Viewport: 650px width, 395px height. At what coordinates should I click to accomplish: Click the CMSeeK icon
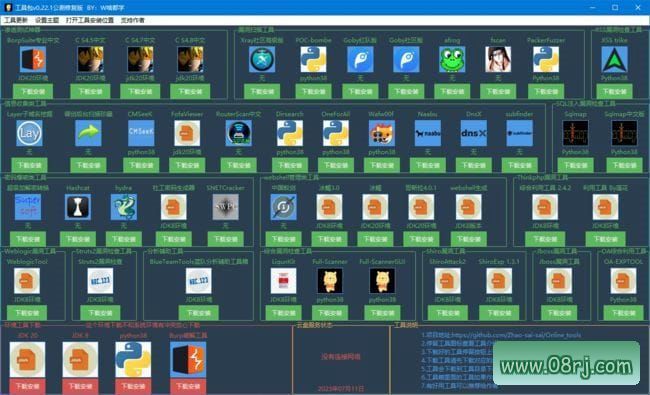click(x=141, y=133)
